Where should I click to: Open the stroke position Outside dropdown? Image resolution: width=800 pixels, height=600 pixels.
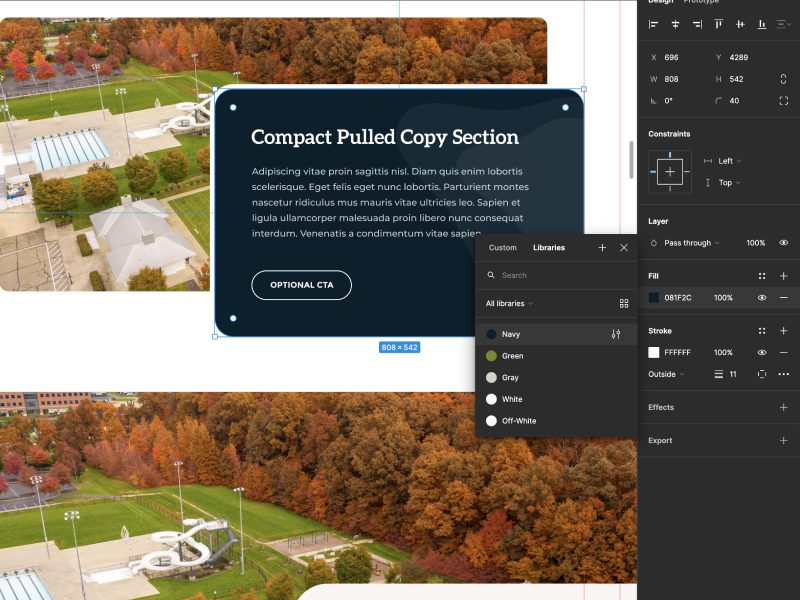tap(666, 374)
